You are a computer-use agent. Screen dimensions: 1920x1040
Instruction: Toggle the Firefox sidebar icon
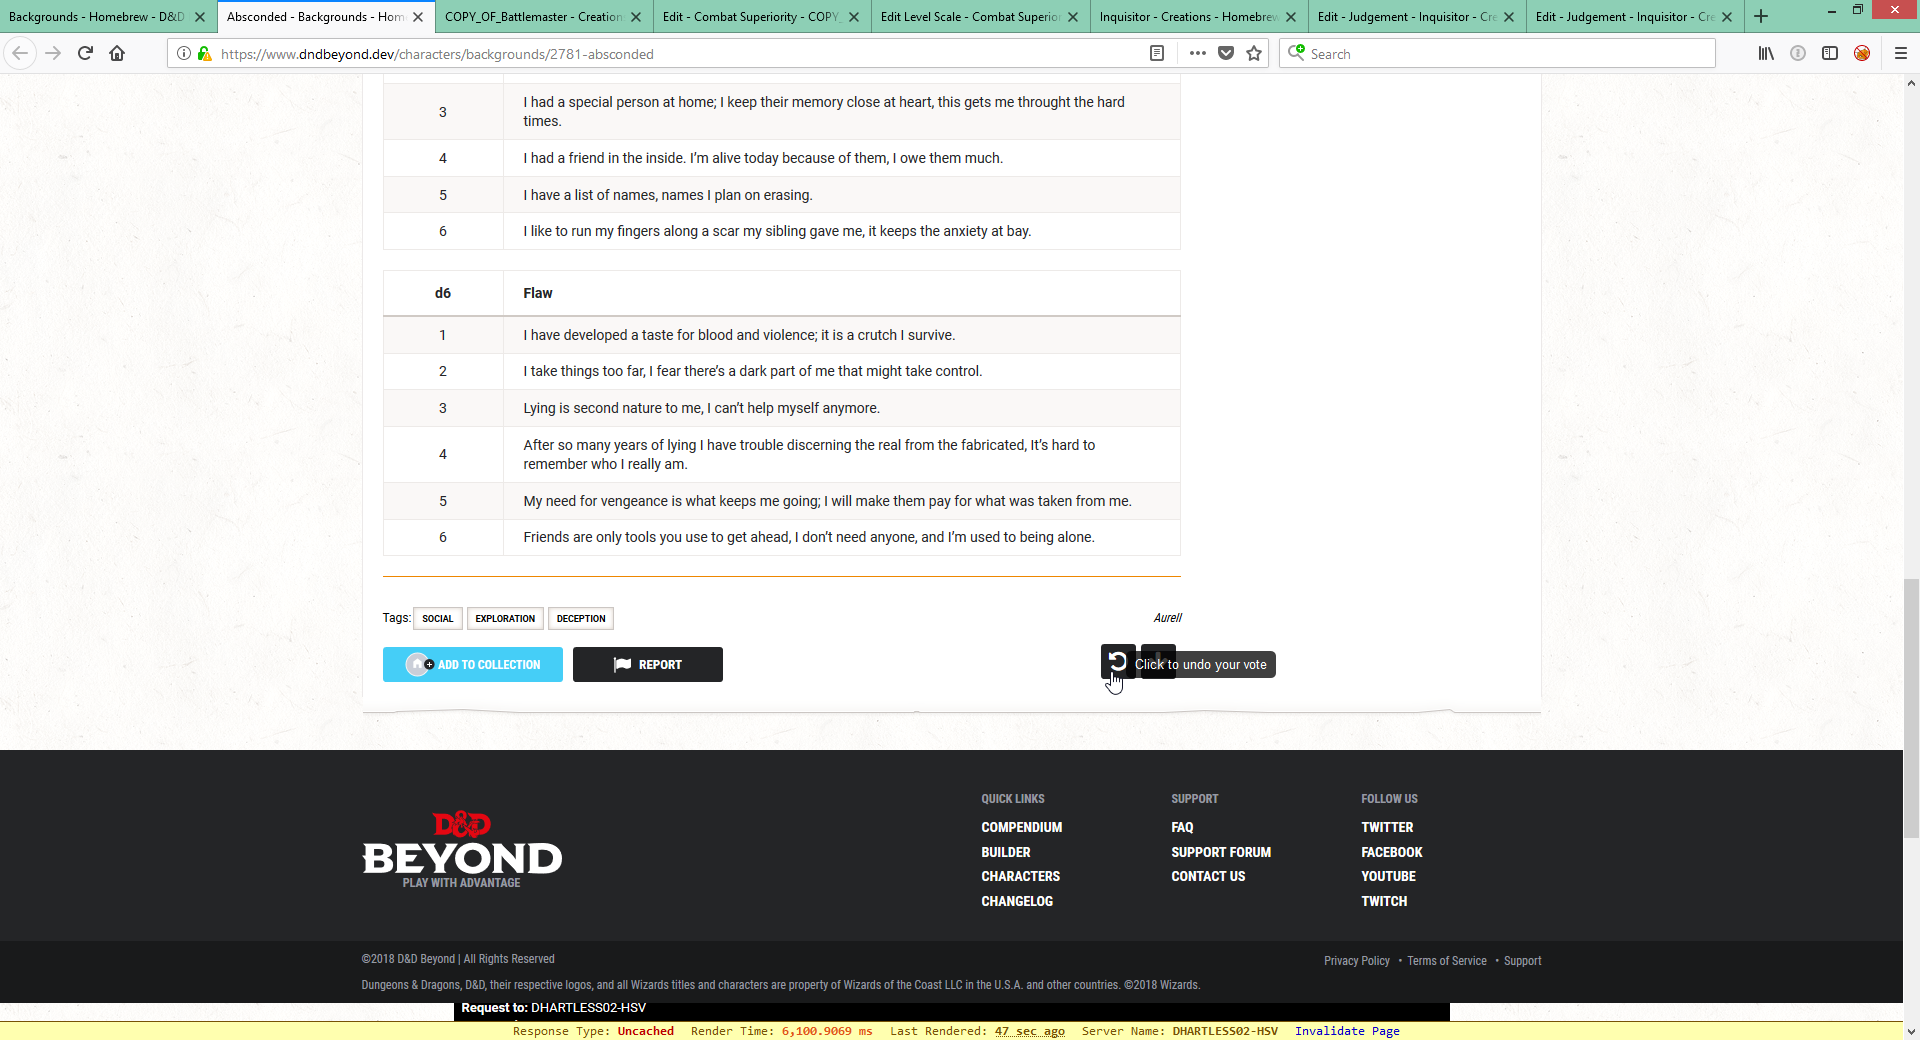[x=1829, y=54]
